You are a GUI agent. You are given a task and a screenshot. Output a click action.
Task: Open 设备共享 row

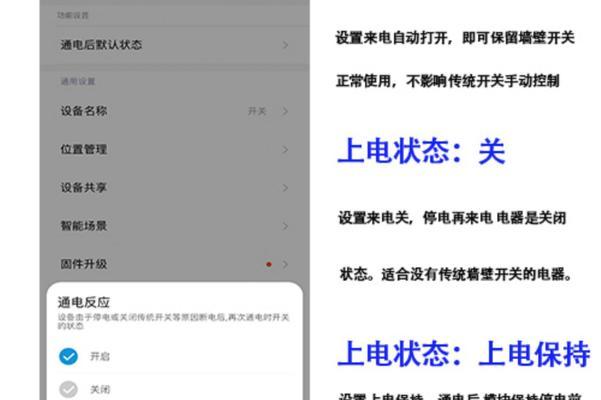click(174, 188)
